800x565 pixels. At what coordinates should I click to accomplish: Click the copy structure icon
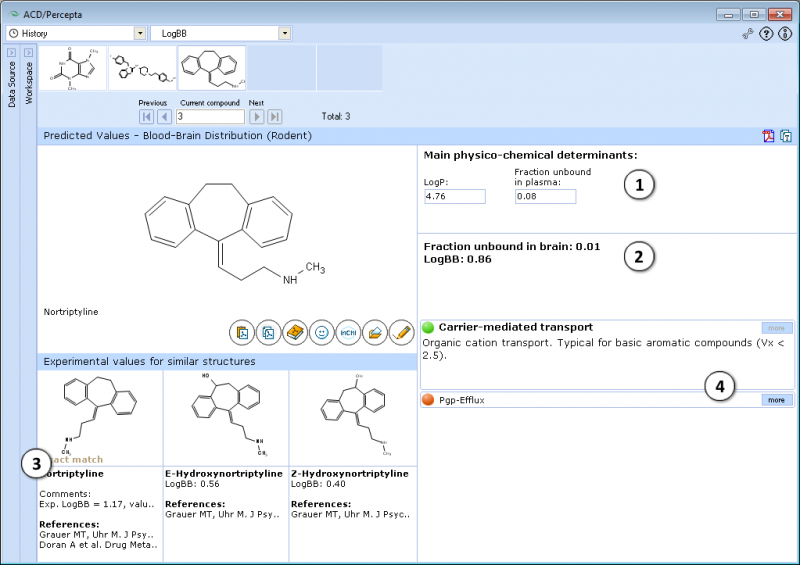(268, 333)
